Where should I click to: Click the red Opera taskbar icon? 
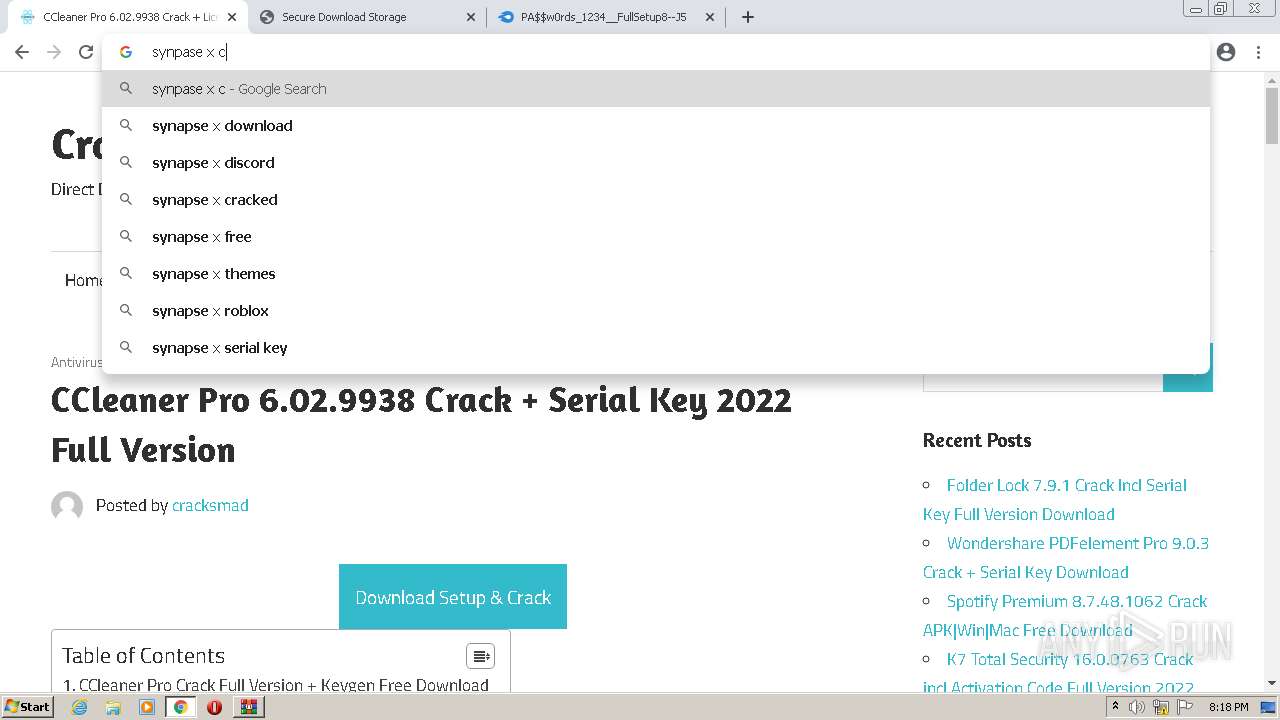(x=214, y=707)
